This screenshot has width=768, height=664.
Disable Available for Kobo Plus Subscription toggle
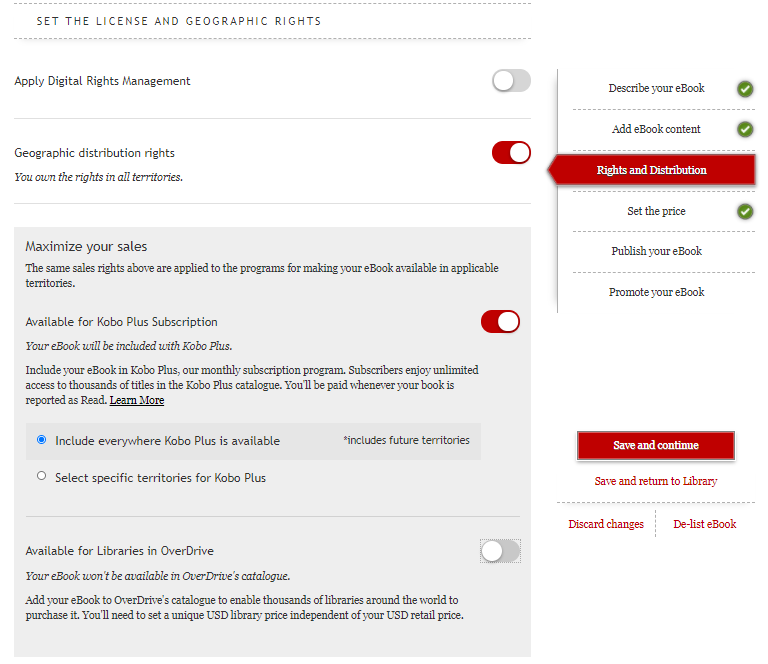click(x=500, y=322)
